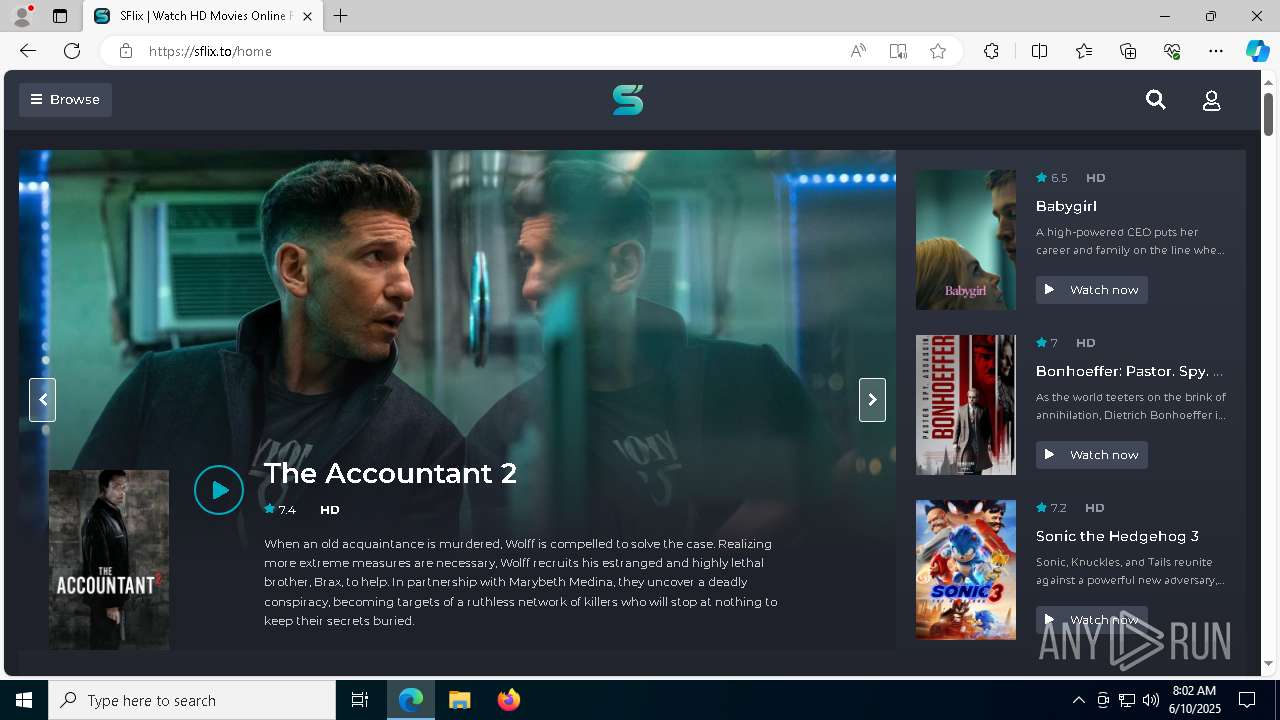Close the SFlix tab
1280x720 pixels.
pyautogui.click(x=307, y=16)
